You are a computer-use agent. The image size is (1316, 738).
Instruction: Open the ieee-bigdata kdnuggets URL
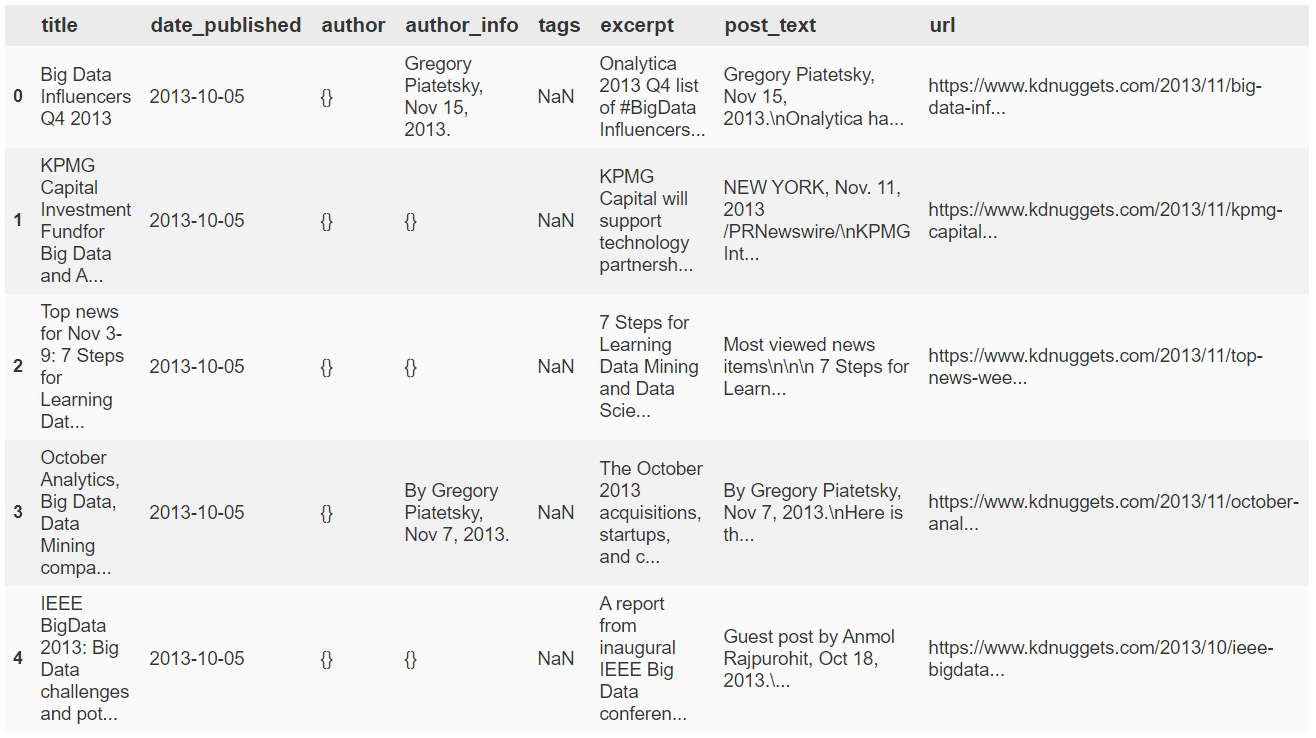tap(1100, 659)
